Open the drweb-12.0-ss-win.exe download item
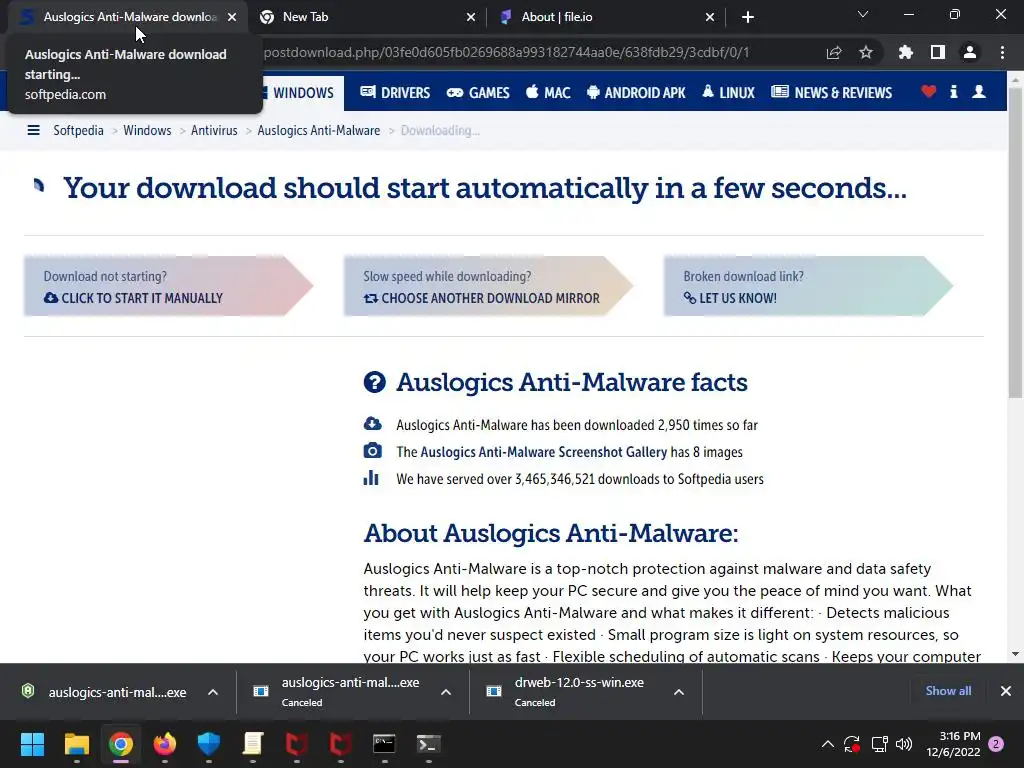 pos(579,692)
